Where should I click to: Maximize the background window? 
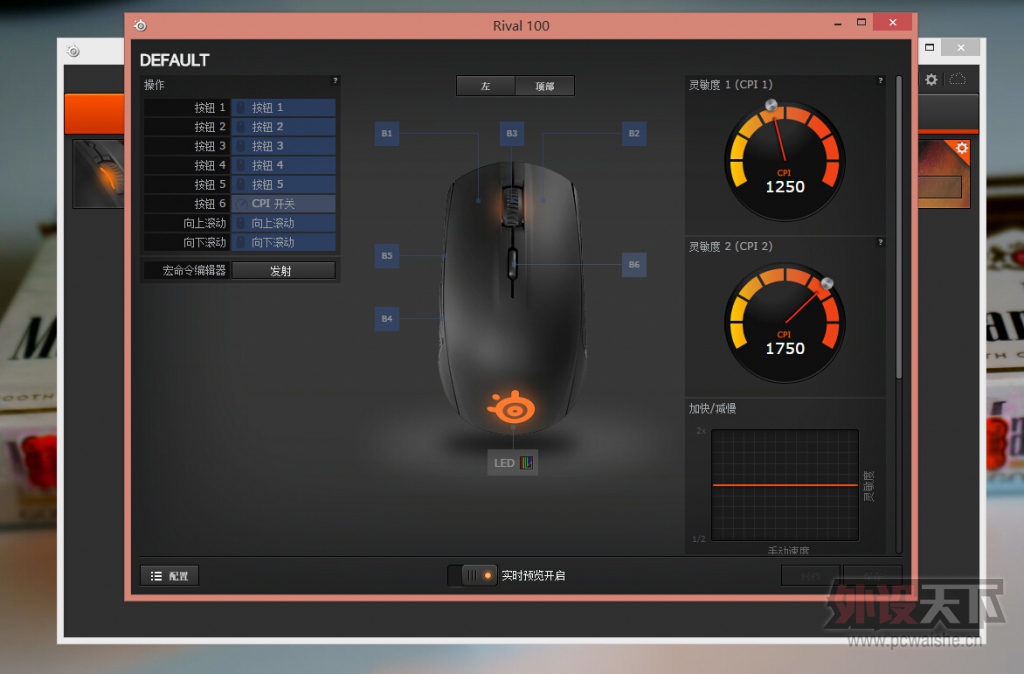click(930, 47)
